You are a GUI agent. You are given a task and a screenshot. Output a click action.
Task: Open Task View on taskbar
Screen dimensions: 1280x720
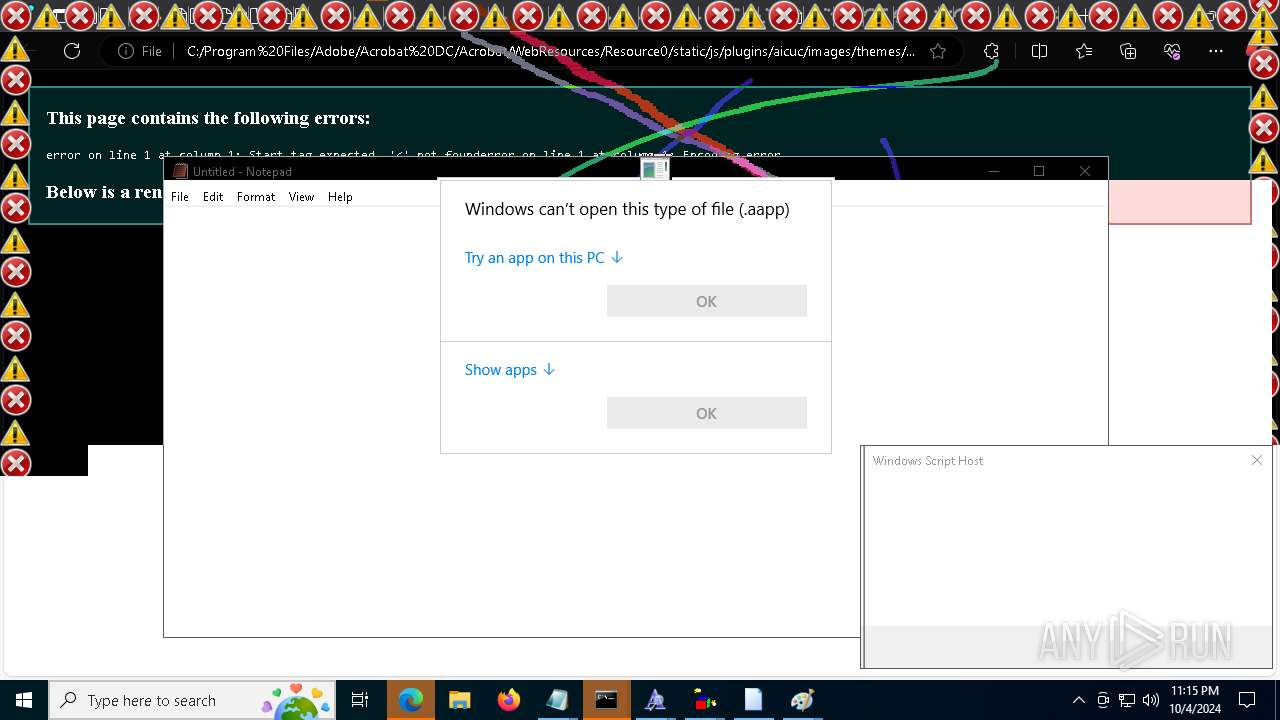(360, 700)
